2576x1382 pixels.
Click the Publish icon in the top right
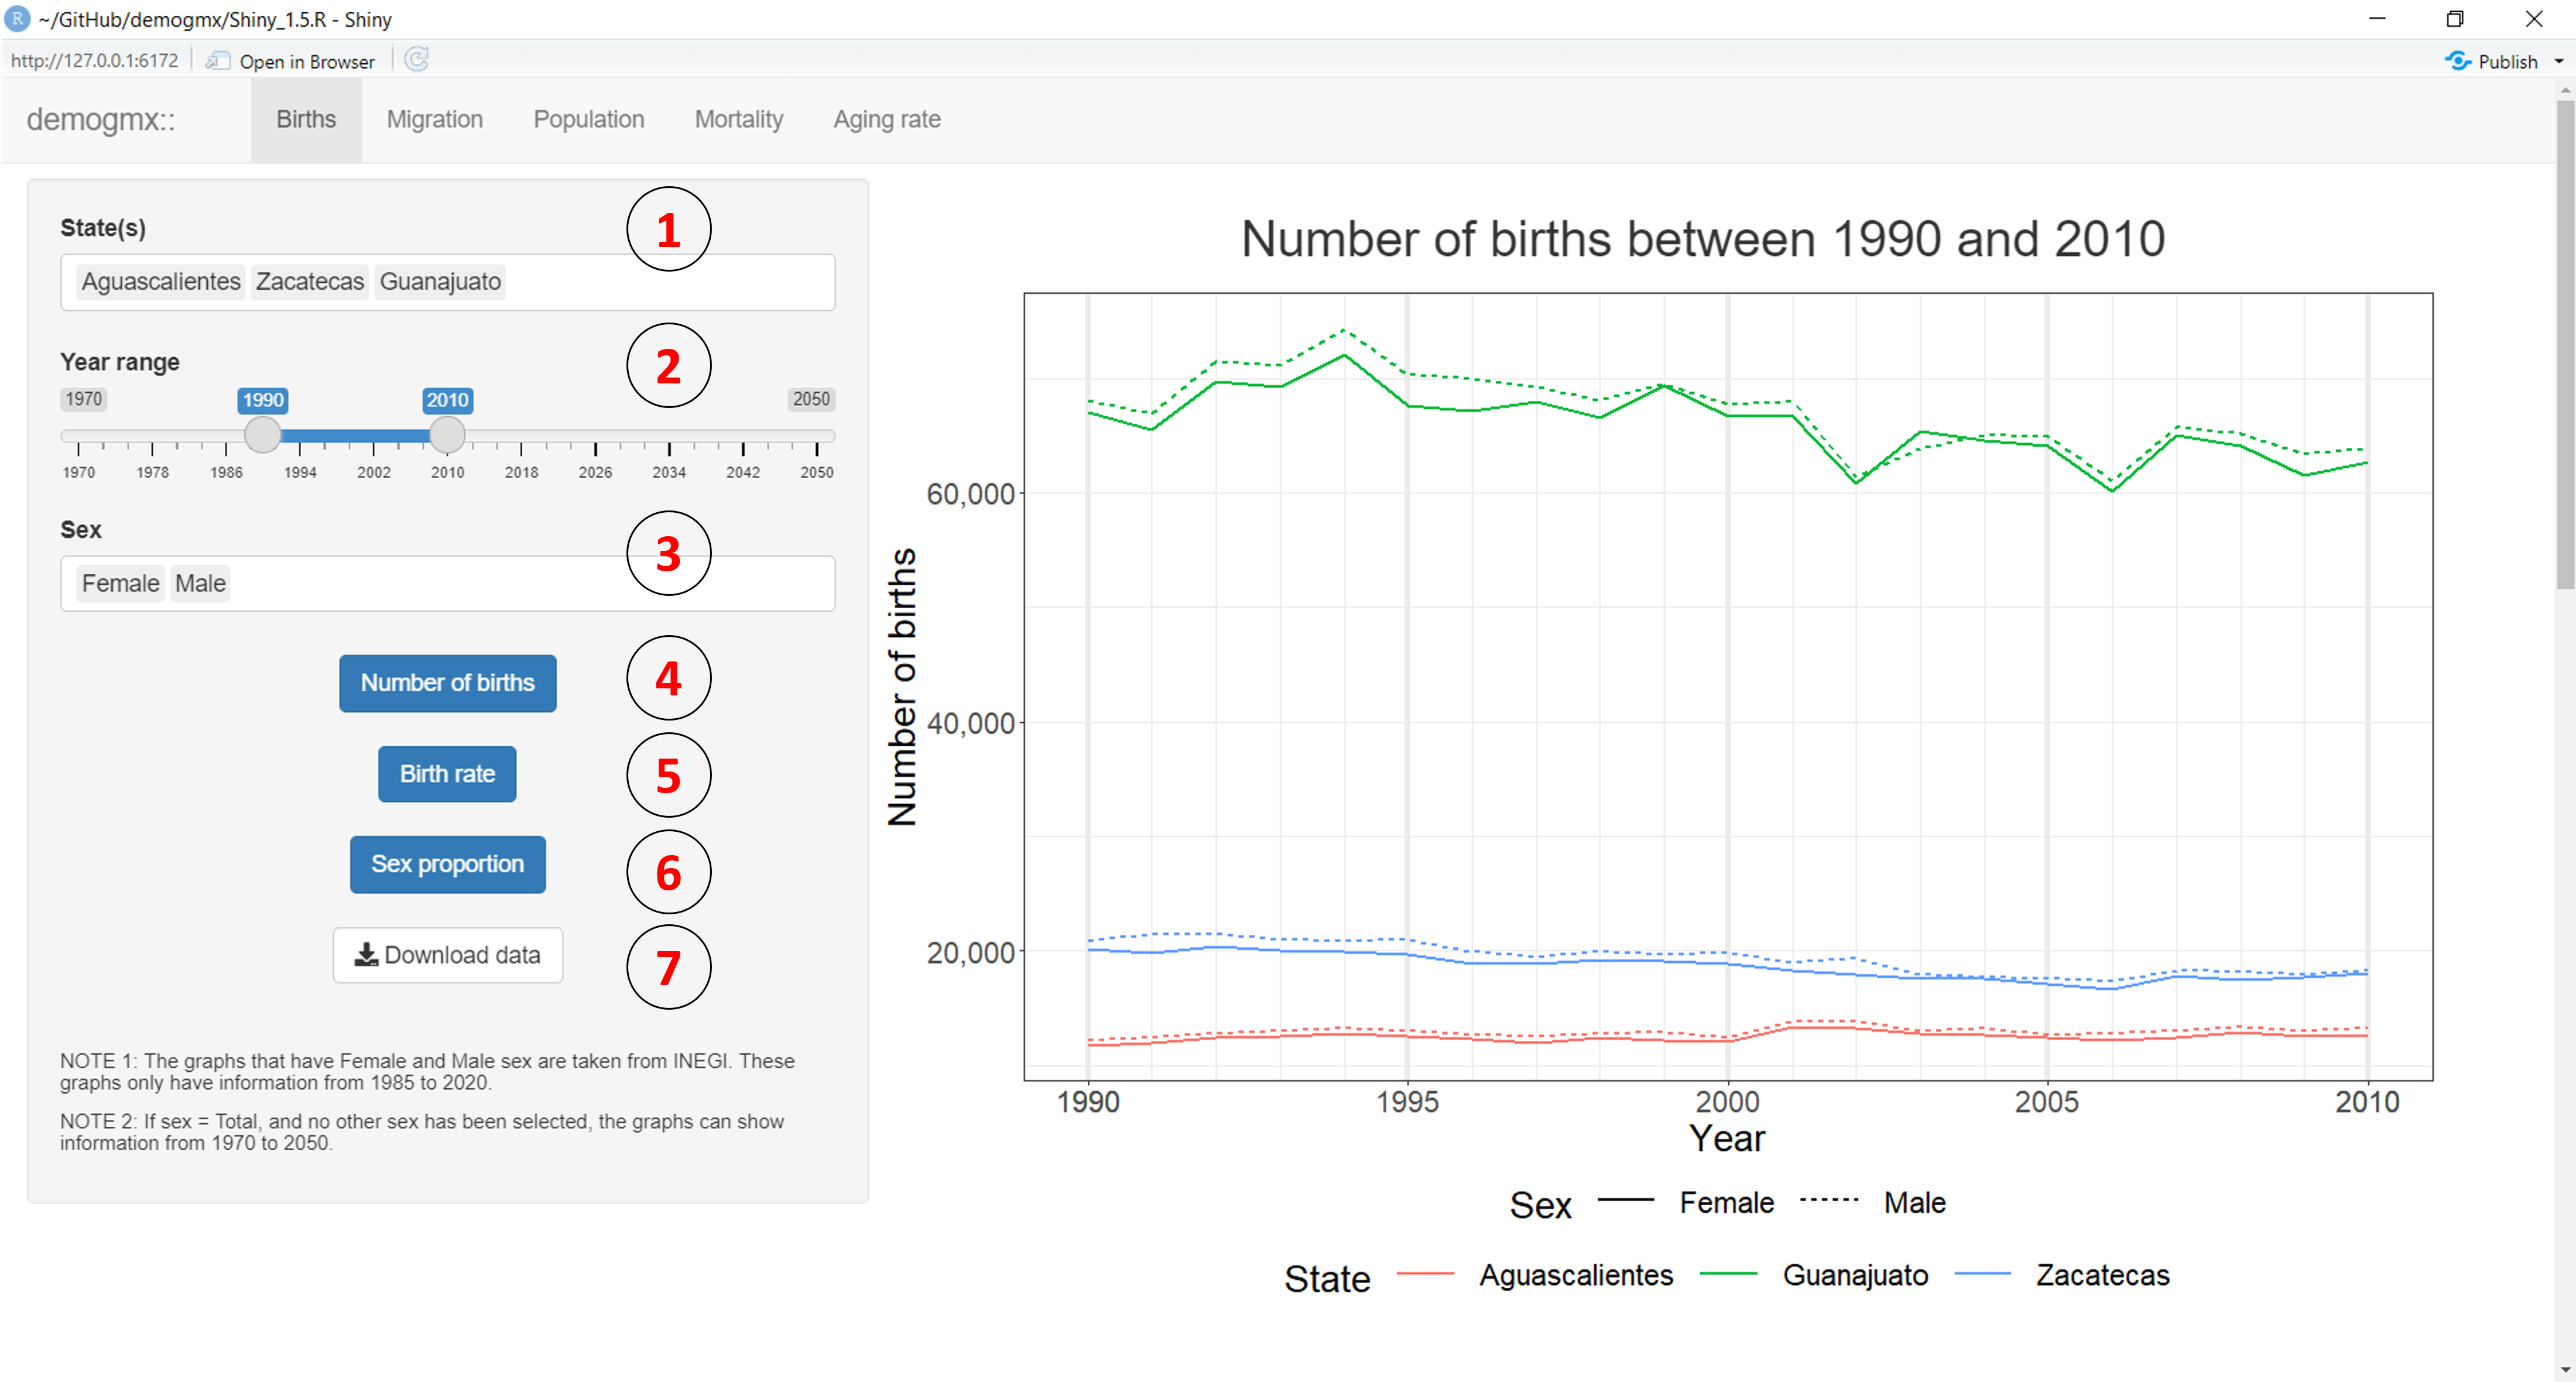(x=2457, y=61)
